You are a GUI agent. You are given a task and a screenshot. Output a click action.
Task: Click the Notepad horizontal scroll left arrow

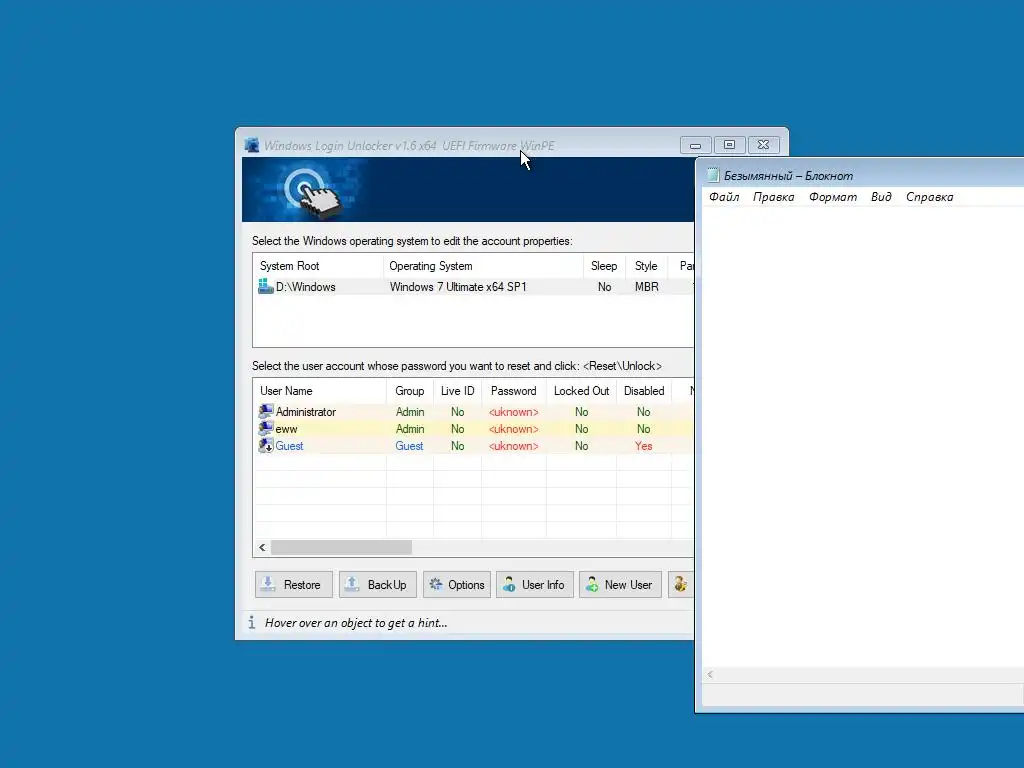pos(710,675)
